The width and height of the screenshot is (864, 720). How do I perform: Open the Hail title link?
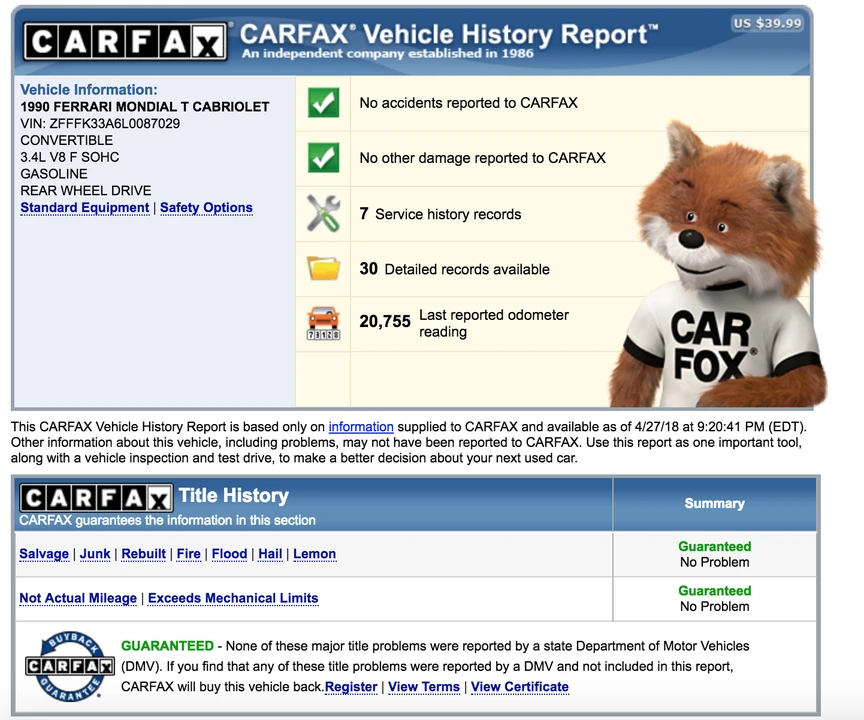pyautogui.click(x=270, y=554)
